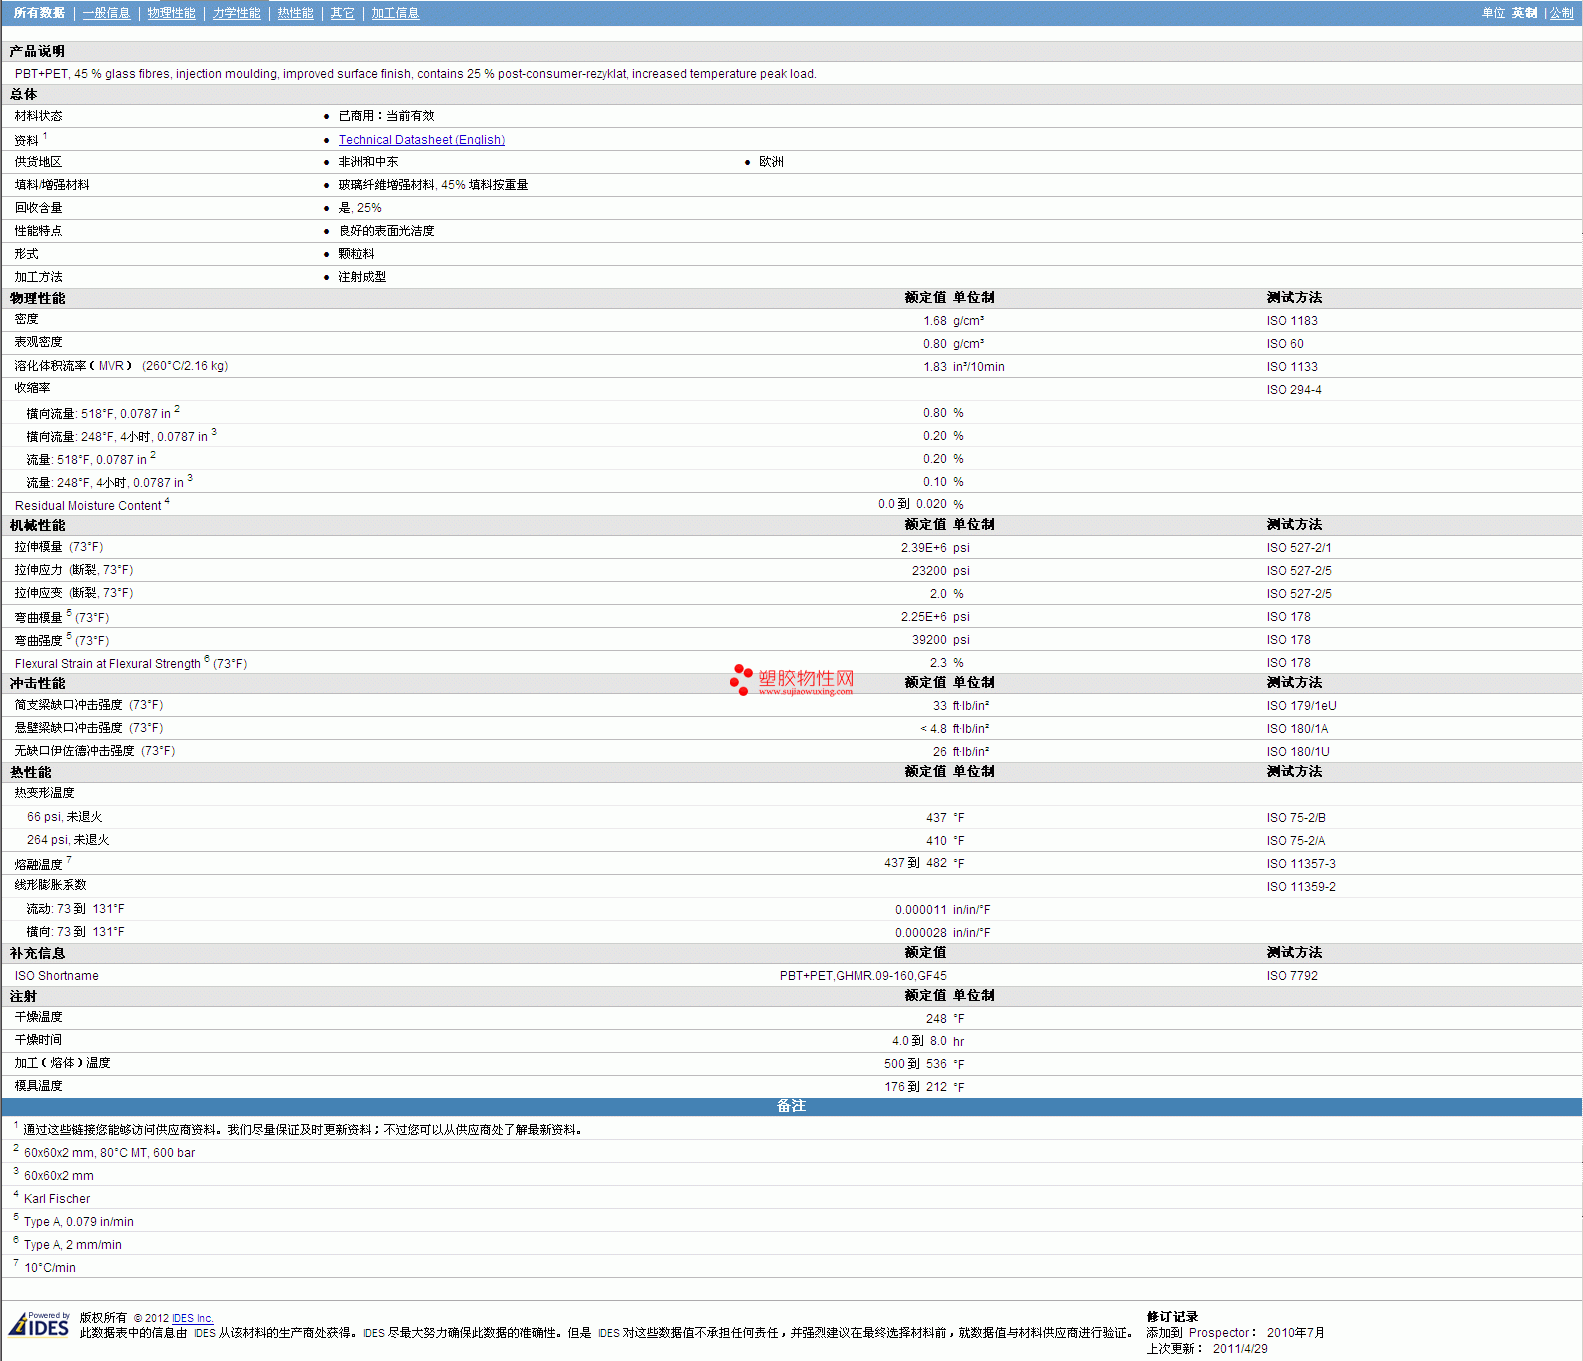The image size is (1583, 1361).
Task: Click the red 塑胶物性网 watermark logo
Action: (x=792, y=680)
